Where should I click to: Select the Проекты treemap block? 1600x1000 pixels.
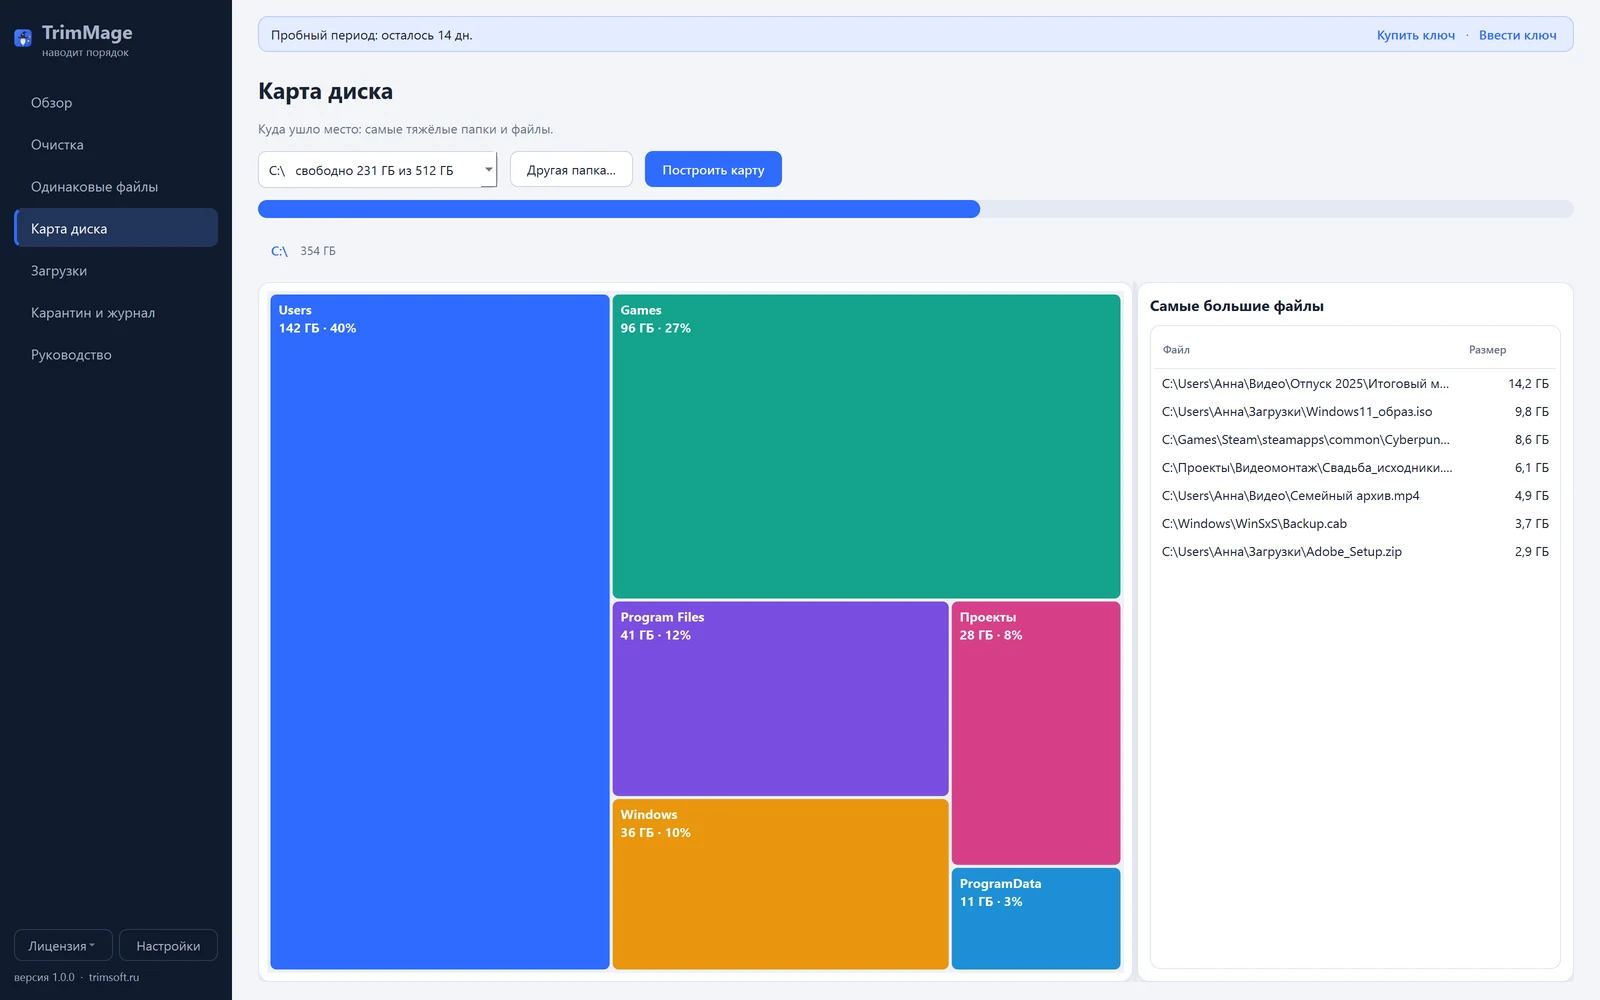1036,733
